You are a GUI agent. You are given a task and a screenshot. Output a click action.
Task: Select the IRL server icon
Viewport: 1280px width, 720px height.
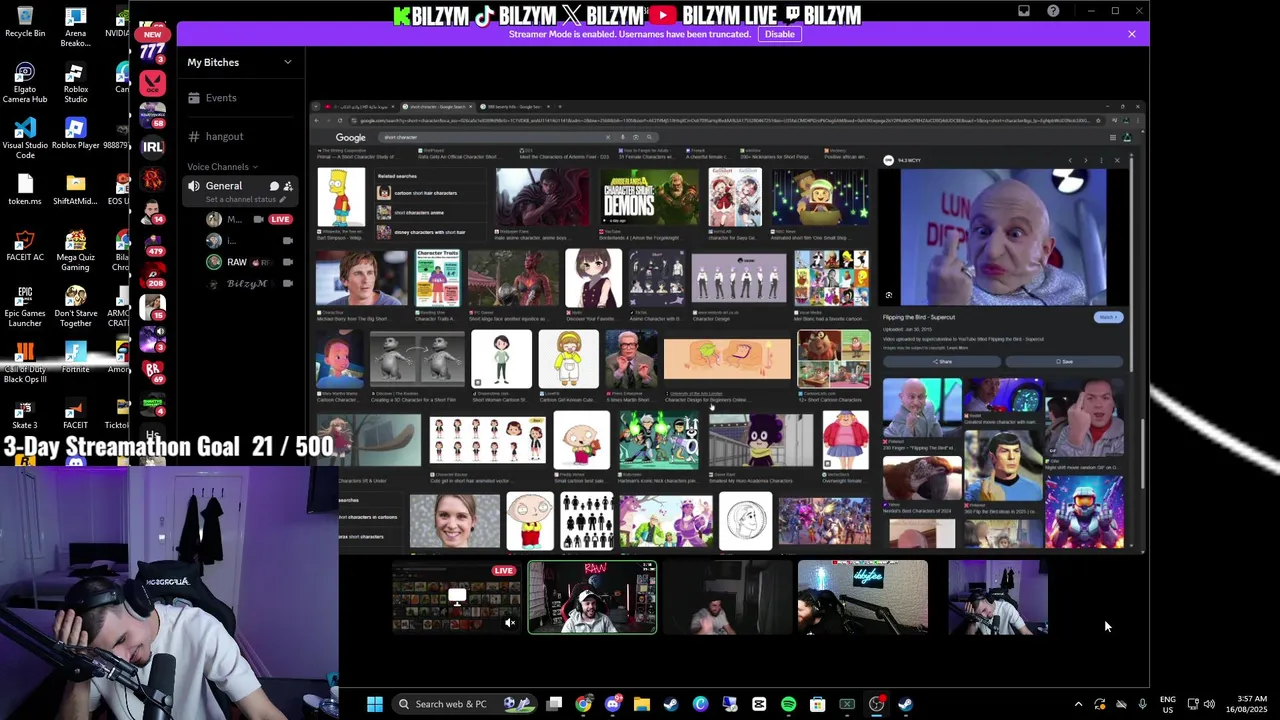point(152,146)
